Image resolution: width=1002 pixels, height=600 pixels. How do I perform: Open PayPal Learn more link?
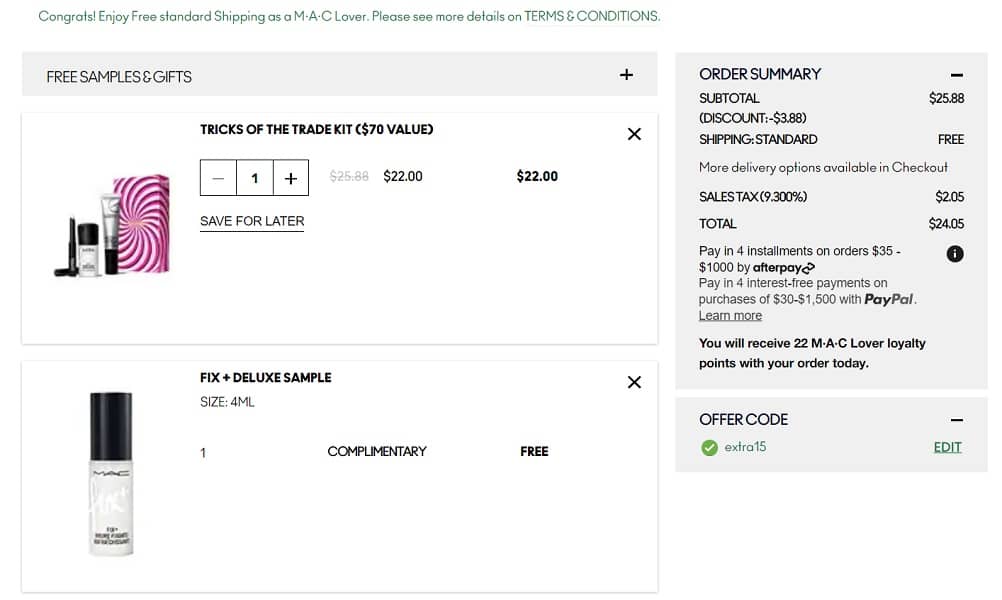[x=730, y=316]
